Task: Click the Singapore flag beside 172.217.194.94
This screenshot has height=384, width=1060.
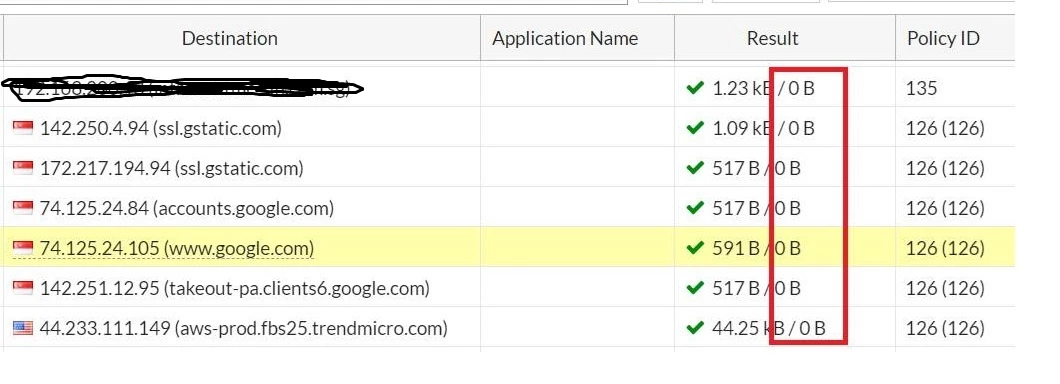Action: [x=22, y=168]
